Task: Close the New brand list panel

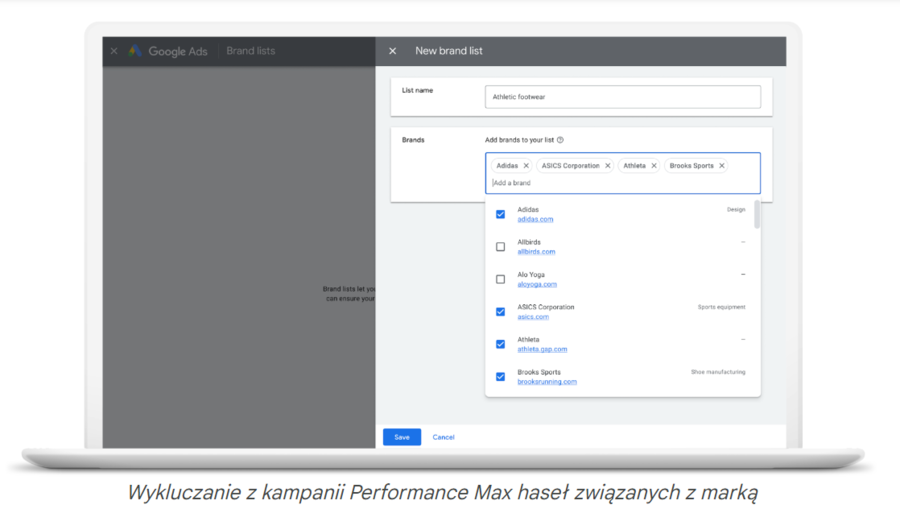Action: (x=392, y=51)
